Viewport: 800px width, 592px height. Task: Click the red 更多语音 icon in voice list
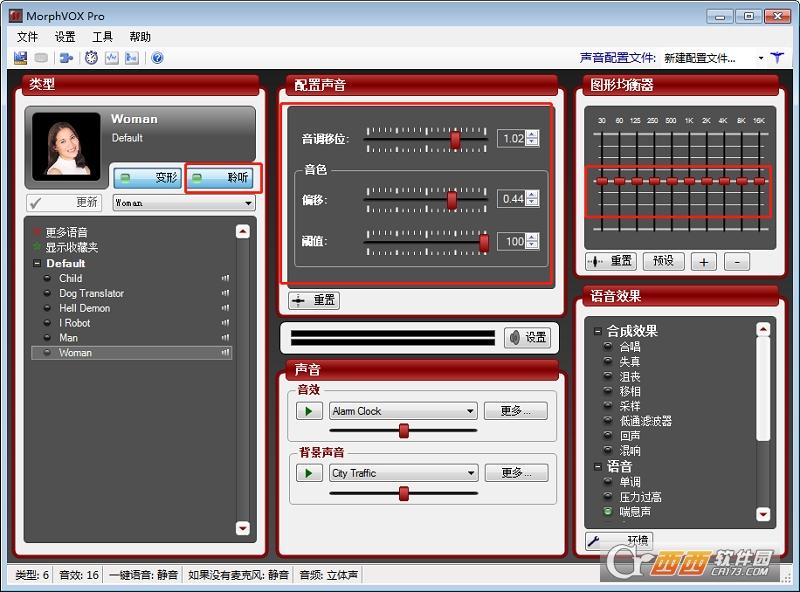[37, 232]
